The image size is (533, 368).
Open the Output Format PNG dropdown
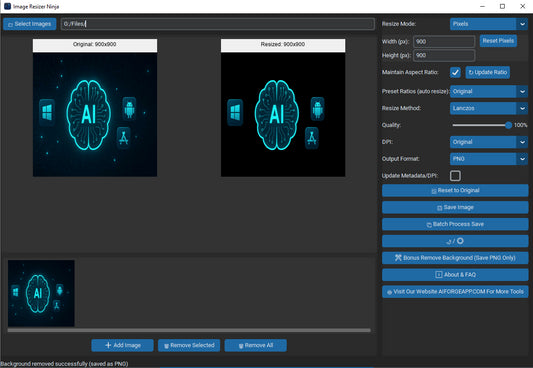click(488, 159)
